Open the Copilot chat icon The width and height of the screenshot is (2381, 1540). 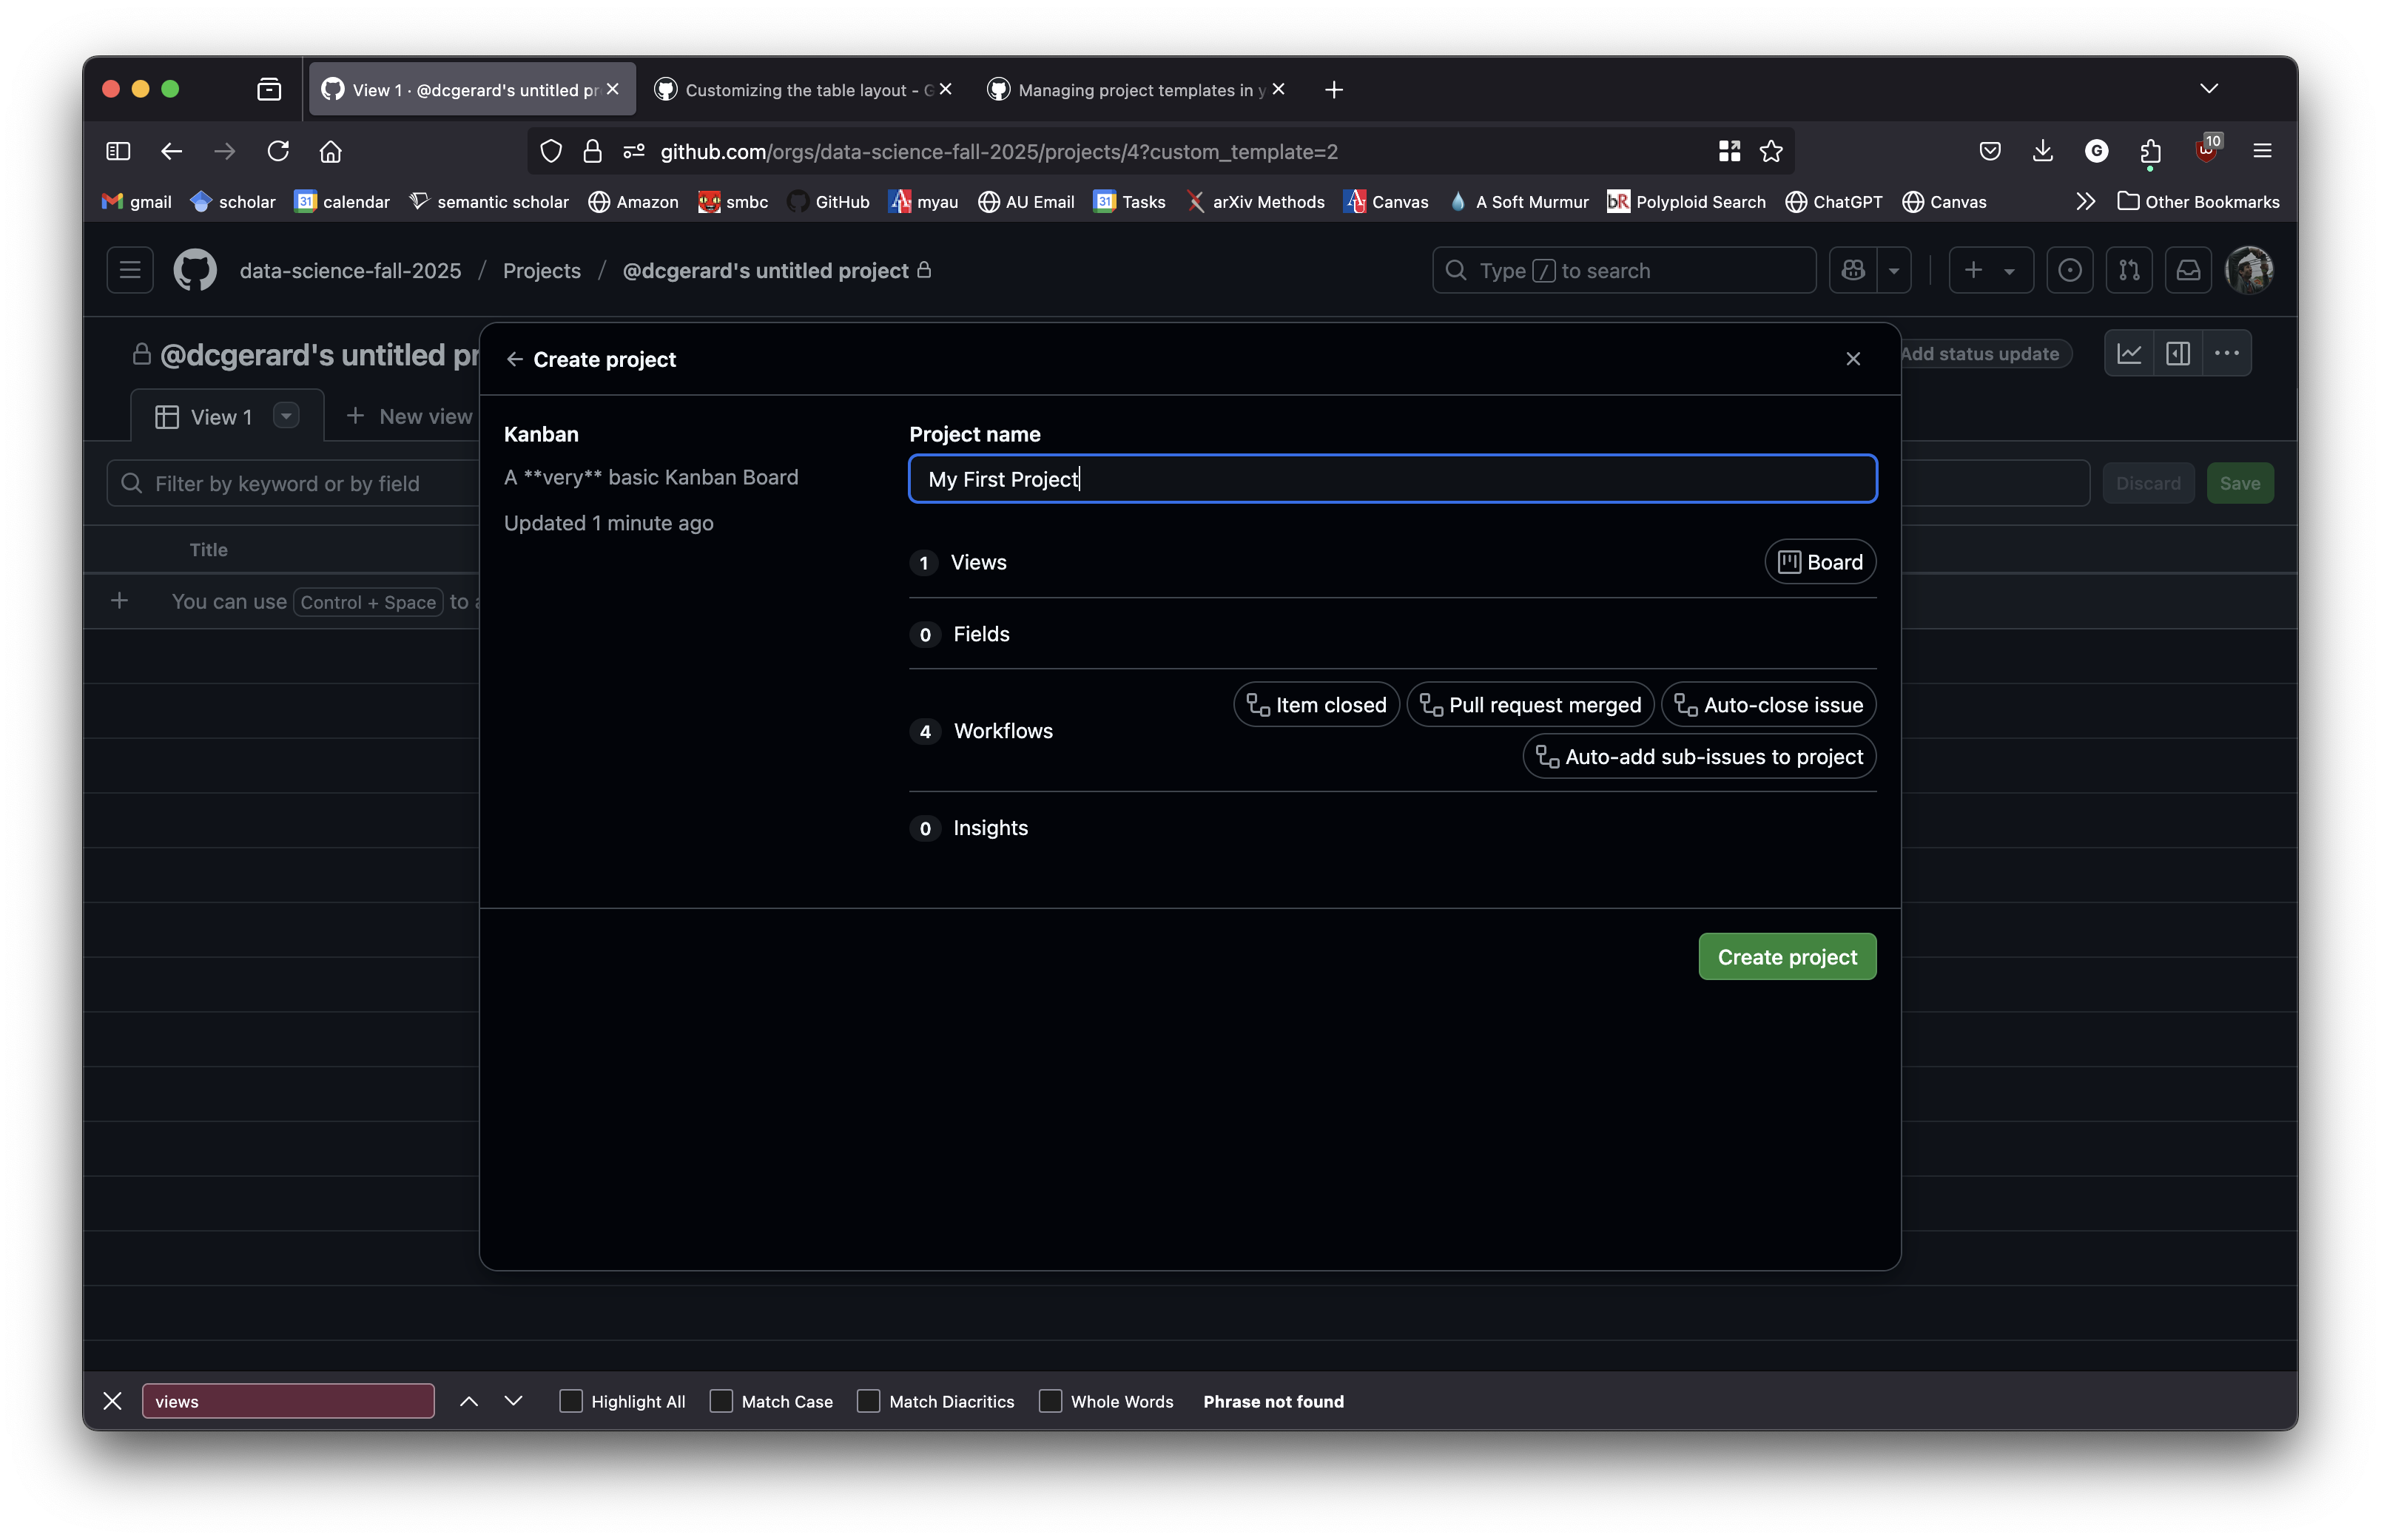pos(1853,270)
